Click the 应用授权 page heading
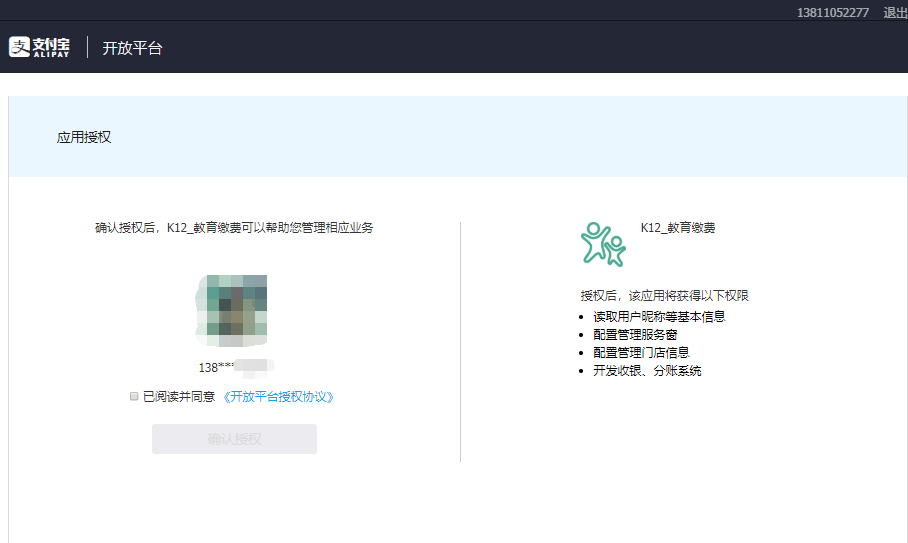Screen dimensions: 908x543 tap(84, 137)
